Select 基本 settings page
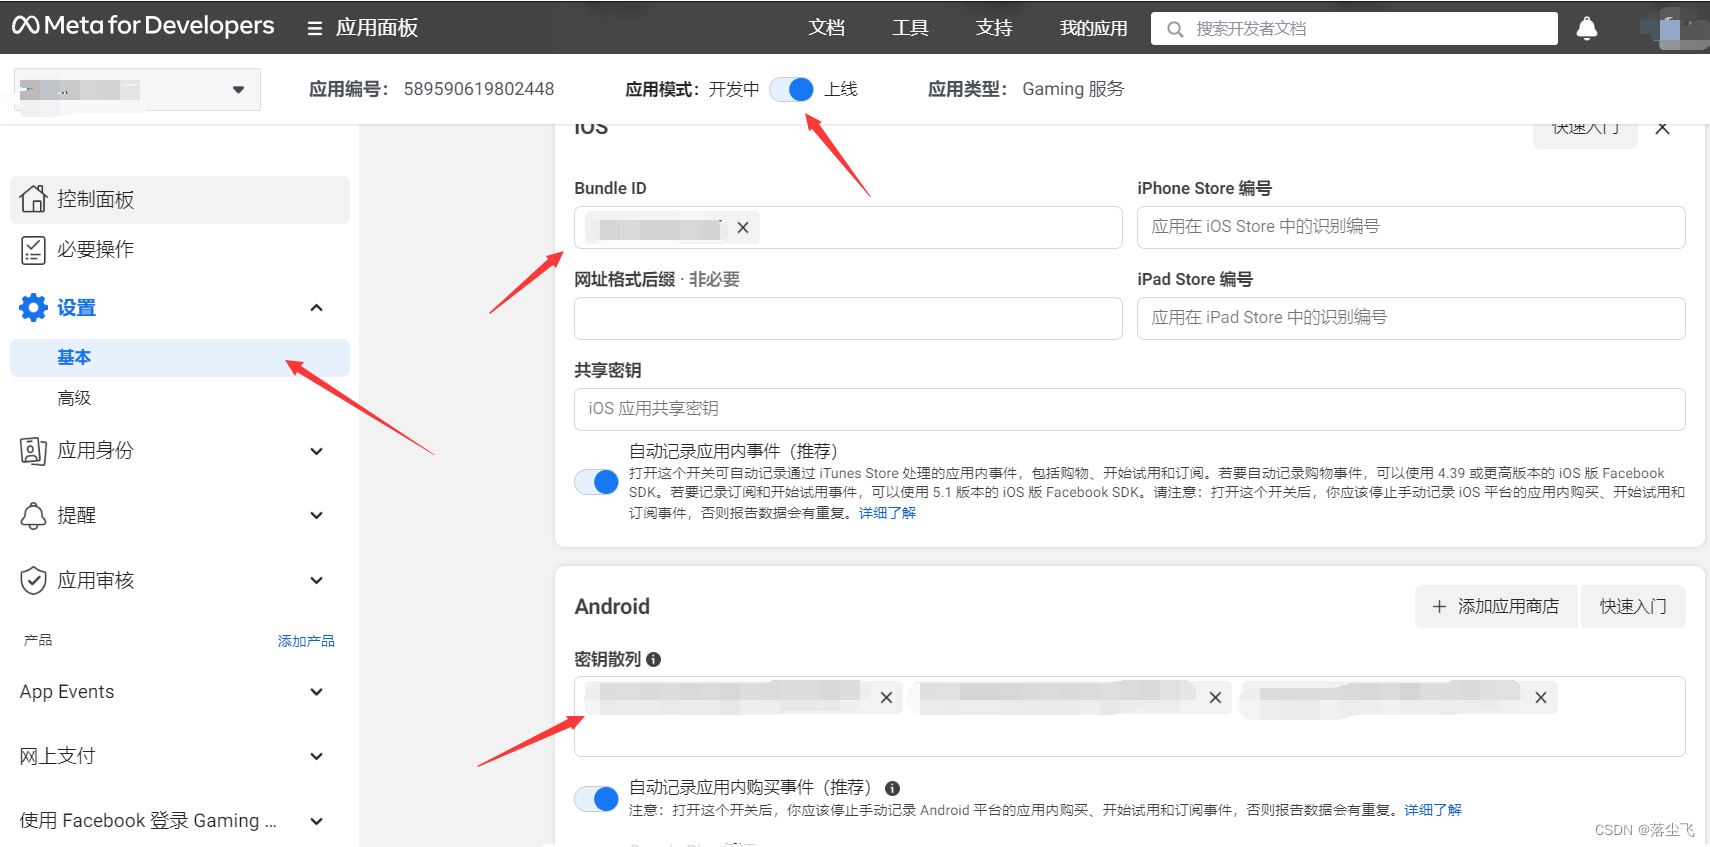Image resolution: width=1710 pixels, height=847 pixels. tap(180, 358)
